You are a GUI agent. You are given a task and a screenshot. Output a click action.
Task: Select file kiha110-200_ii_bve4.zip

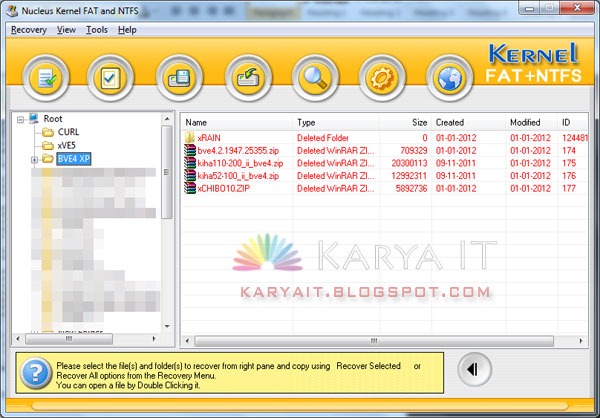pos(240,163)
